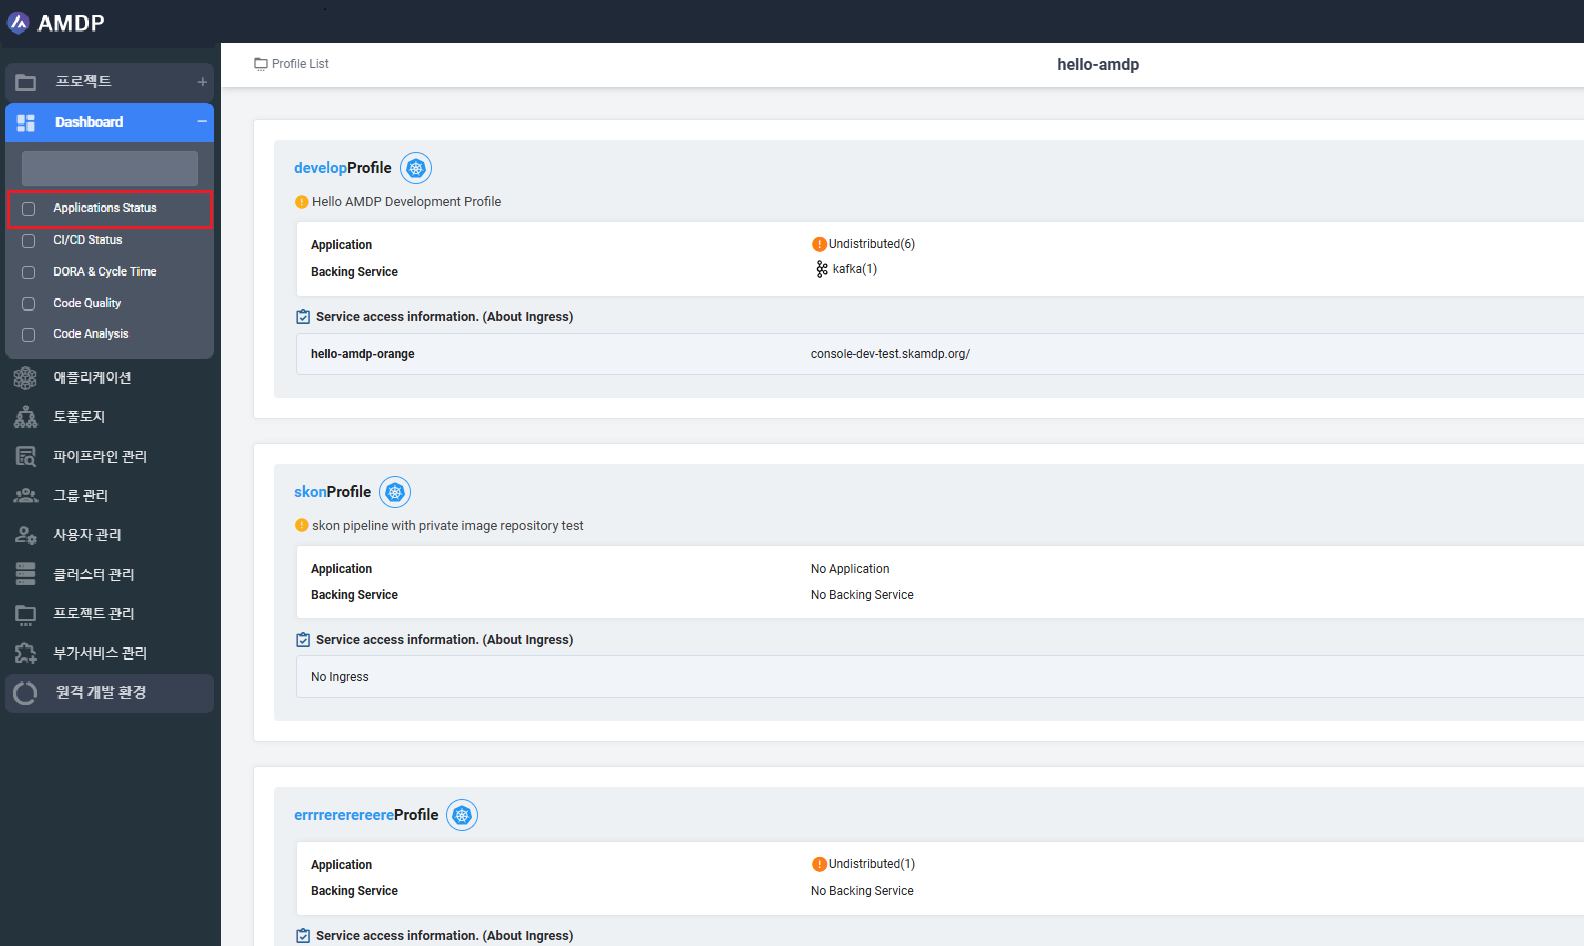The width and height of the screenshot is (1584, 946).
Task: Click the 그룹 관리 people icon
Action: 25,495
